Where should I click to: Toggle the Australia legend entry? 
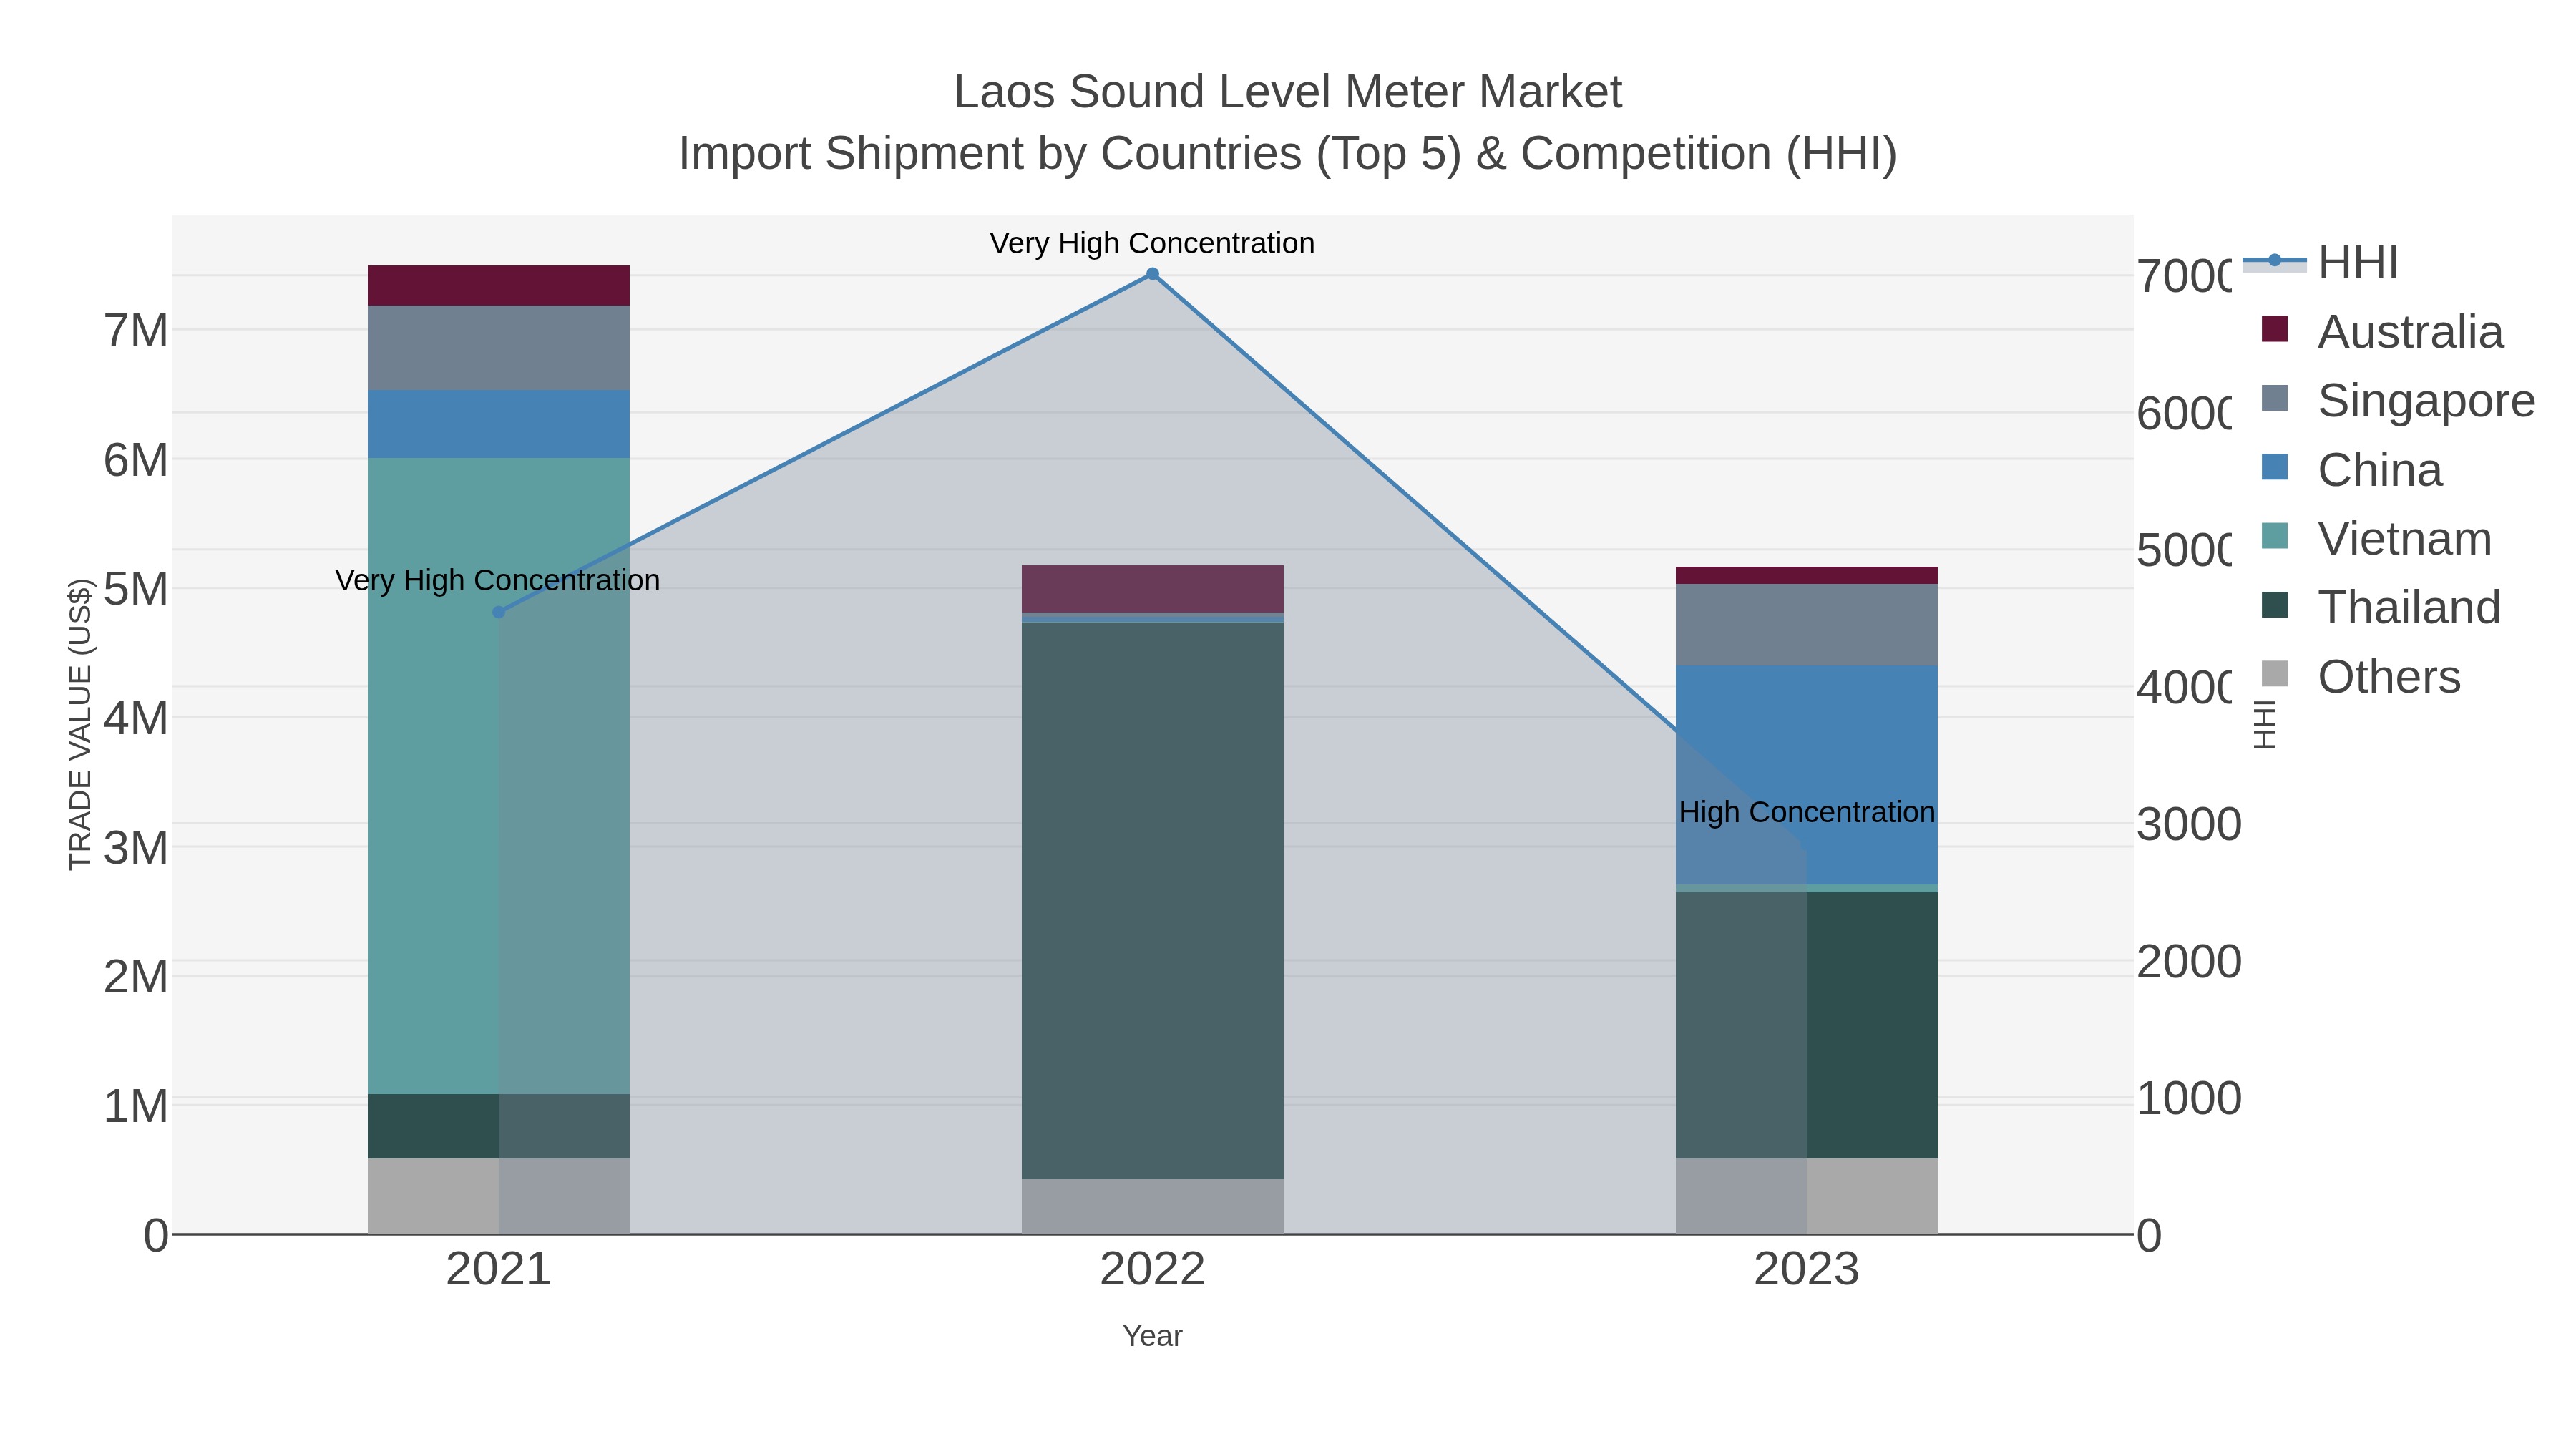2383,332
